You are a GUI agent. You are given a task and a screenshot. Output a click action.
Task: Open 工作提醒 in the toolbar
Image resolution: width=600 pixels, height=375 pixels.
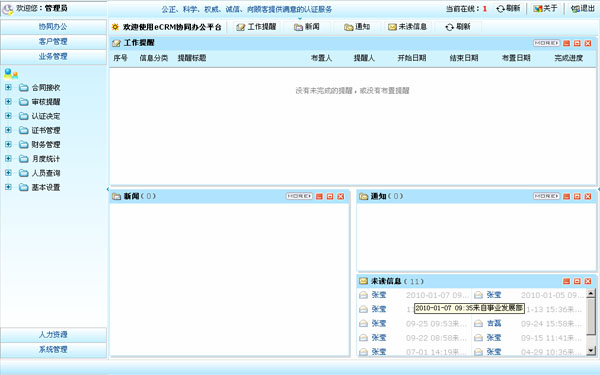pyautogui.click(x=256, y=27)
